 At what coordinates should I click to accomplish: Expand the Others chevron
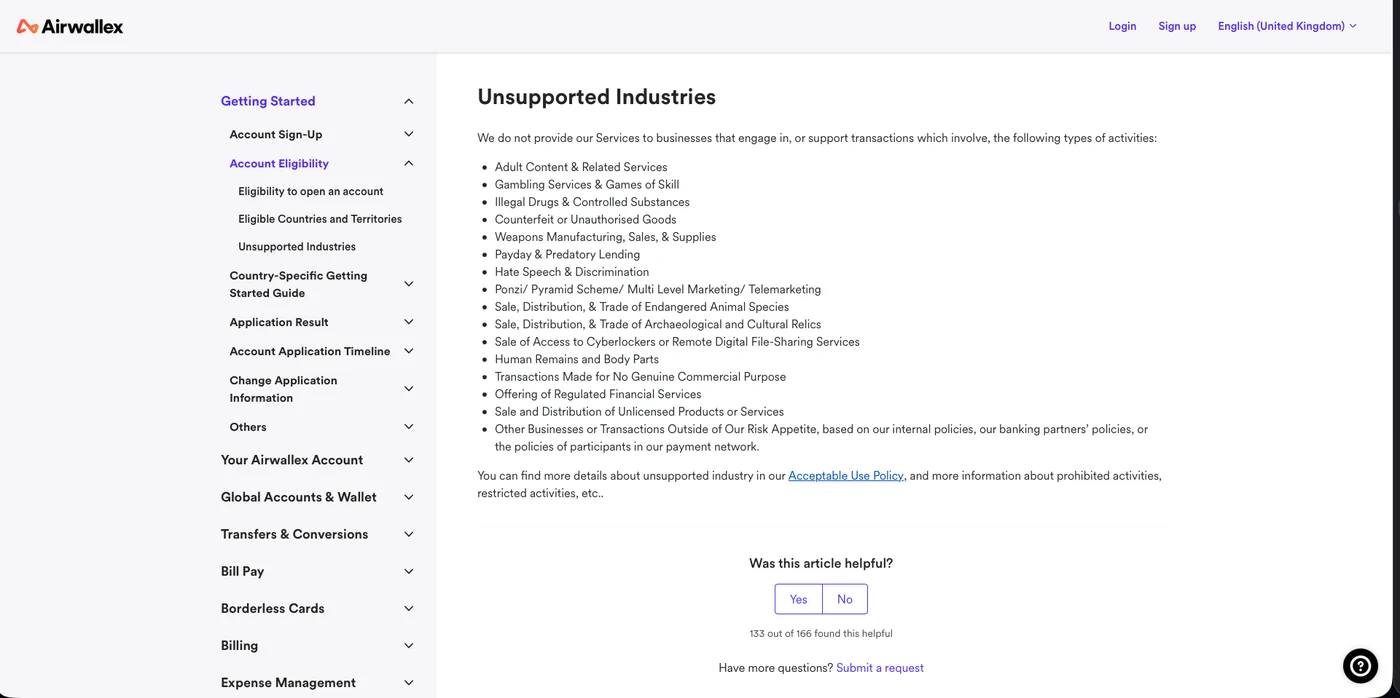pos(409,427)
